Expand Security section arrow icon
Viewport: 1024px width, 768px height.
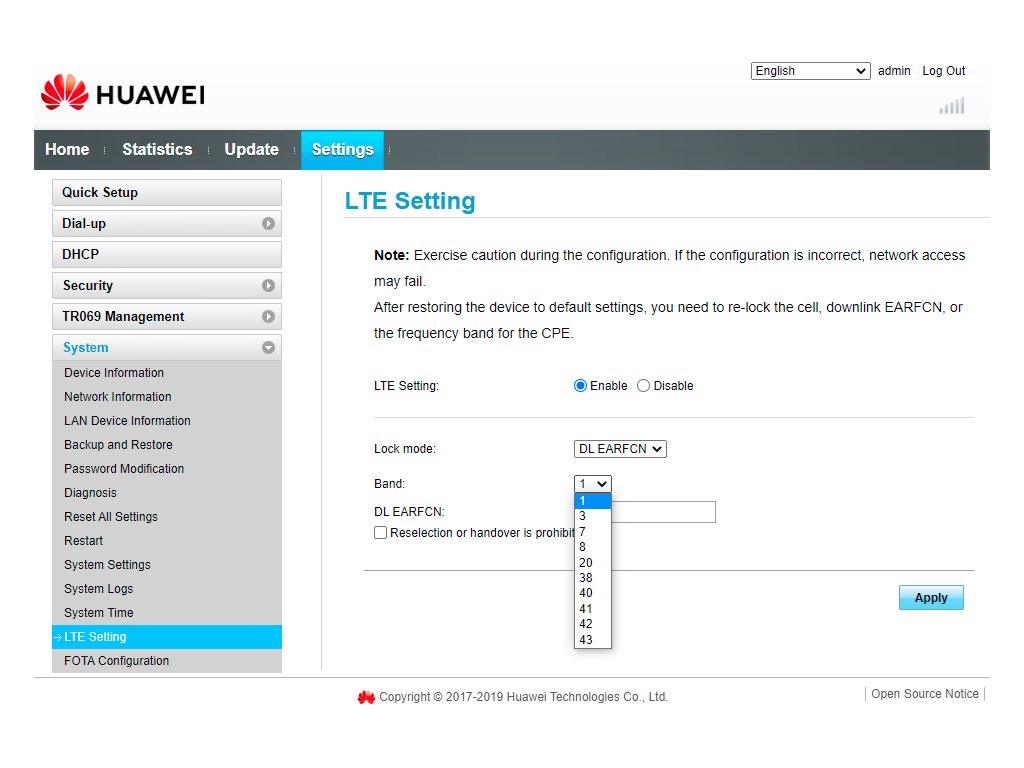268,285
